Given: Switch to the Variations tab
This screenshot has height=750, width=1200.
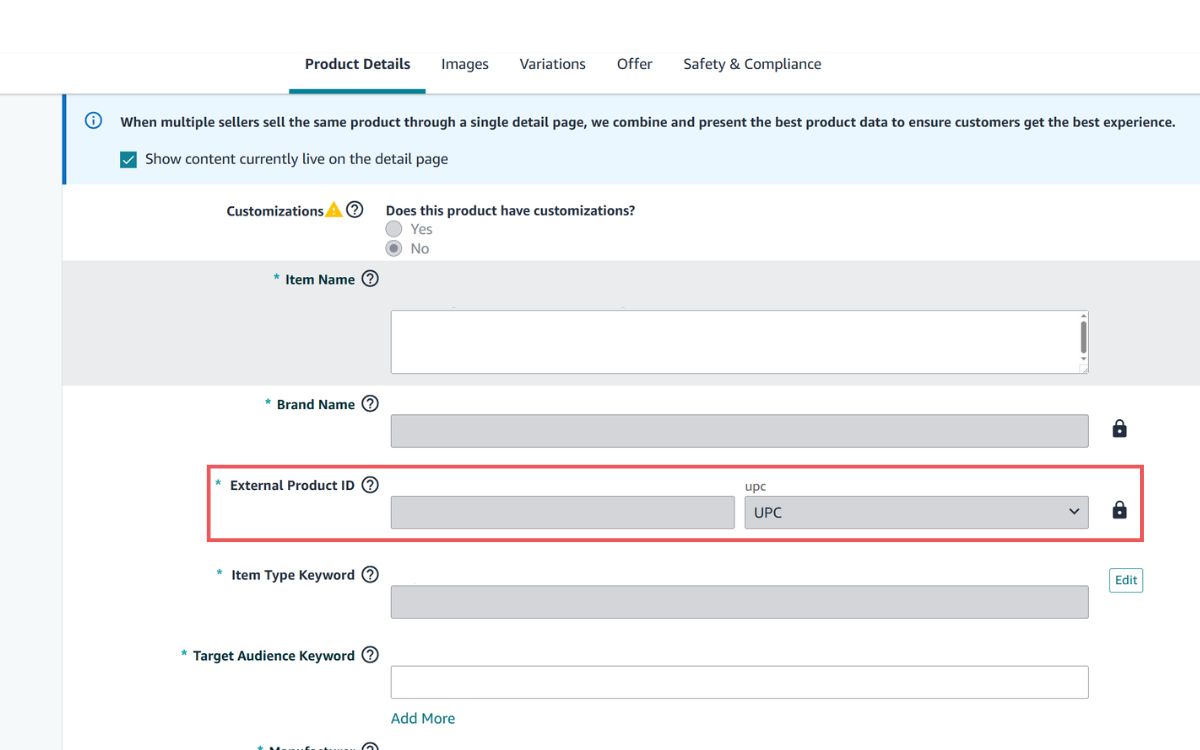Looking at the screenshot, I should pyautogui.click(x=552, y=64).
